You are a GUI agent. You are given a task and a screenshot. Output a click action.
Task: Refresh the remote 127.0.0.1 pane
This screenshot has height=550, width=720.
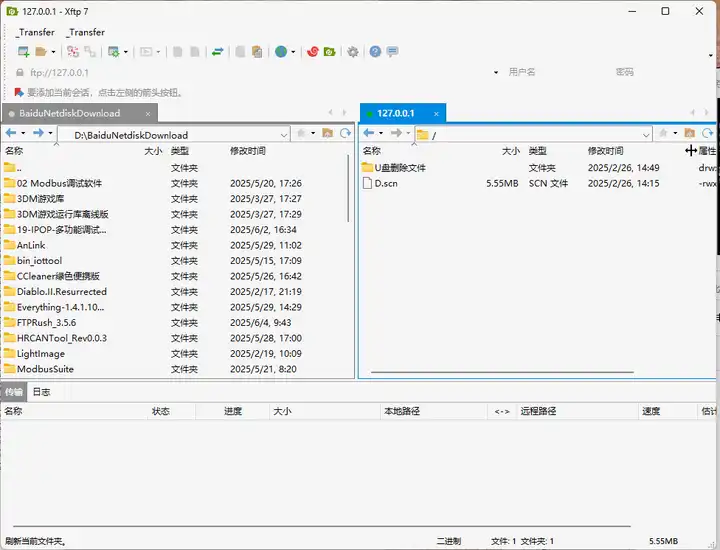[x=708, y=133]
